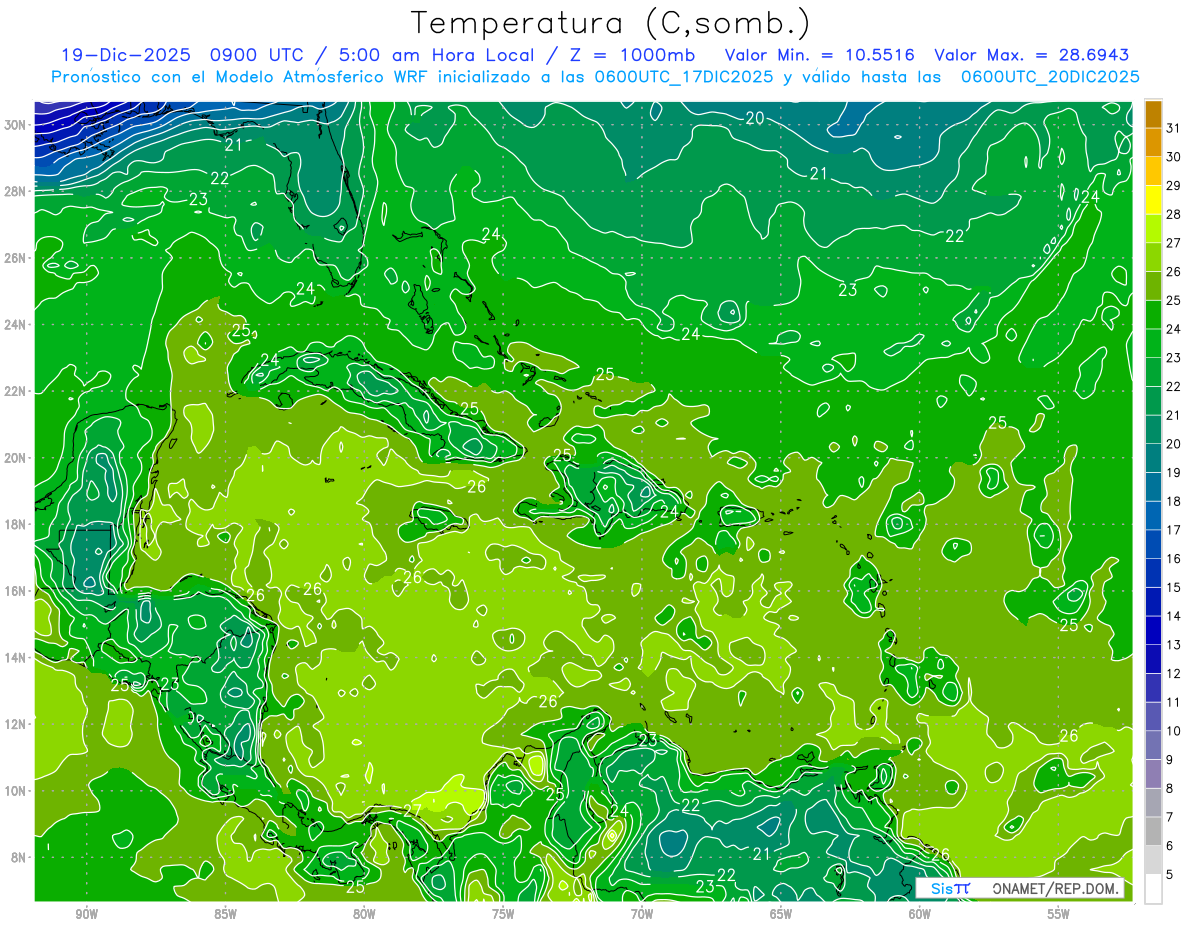Click color bar value 5

click(1170, 875)
